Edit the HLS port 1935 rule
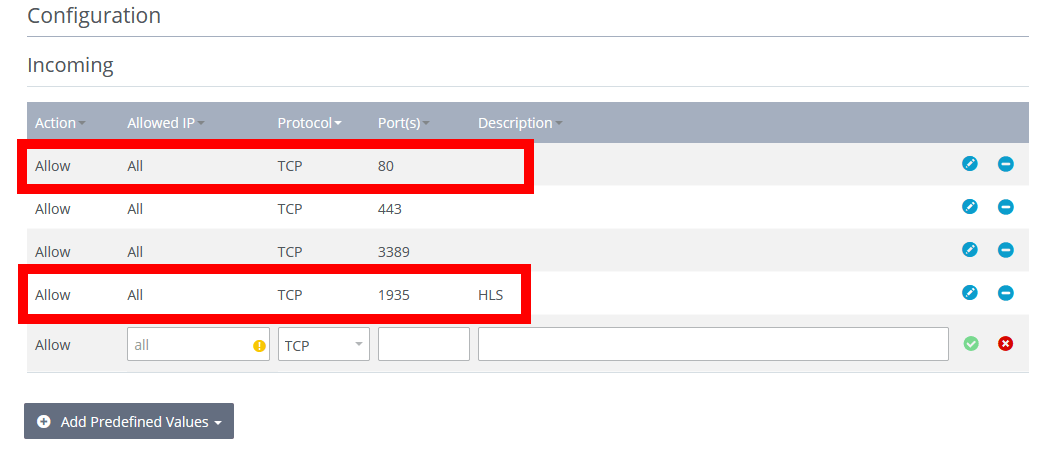 tap(969, 293)
